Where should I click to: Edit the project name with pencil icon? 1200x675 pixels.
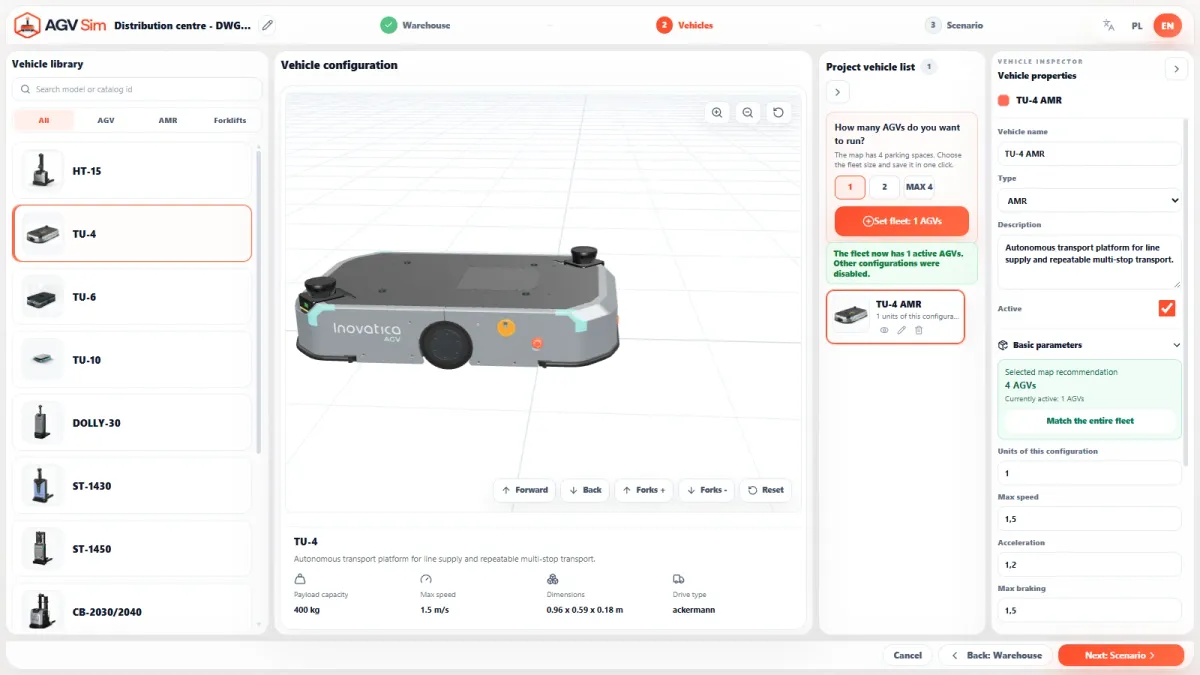coord(267,25)
